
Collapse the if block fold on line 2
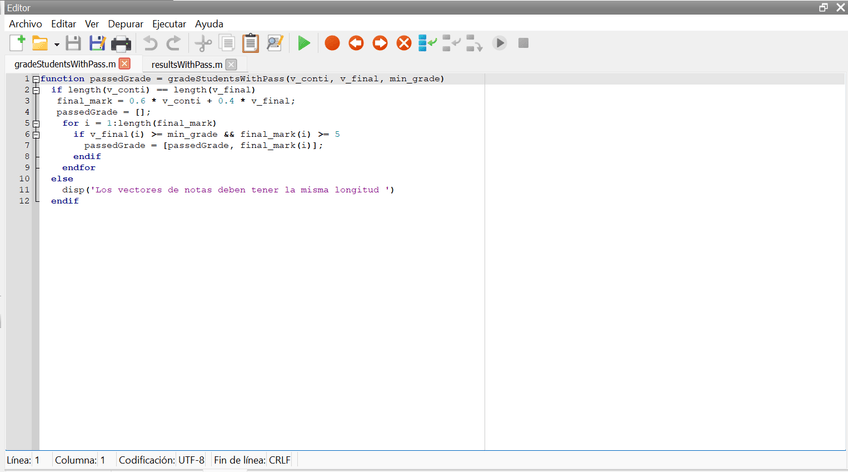[36, 90]
